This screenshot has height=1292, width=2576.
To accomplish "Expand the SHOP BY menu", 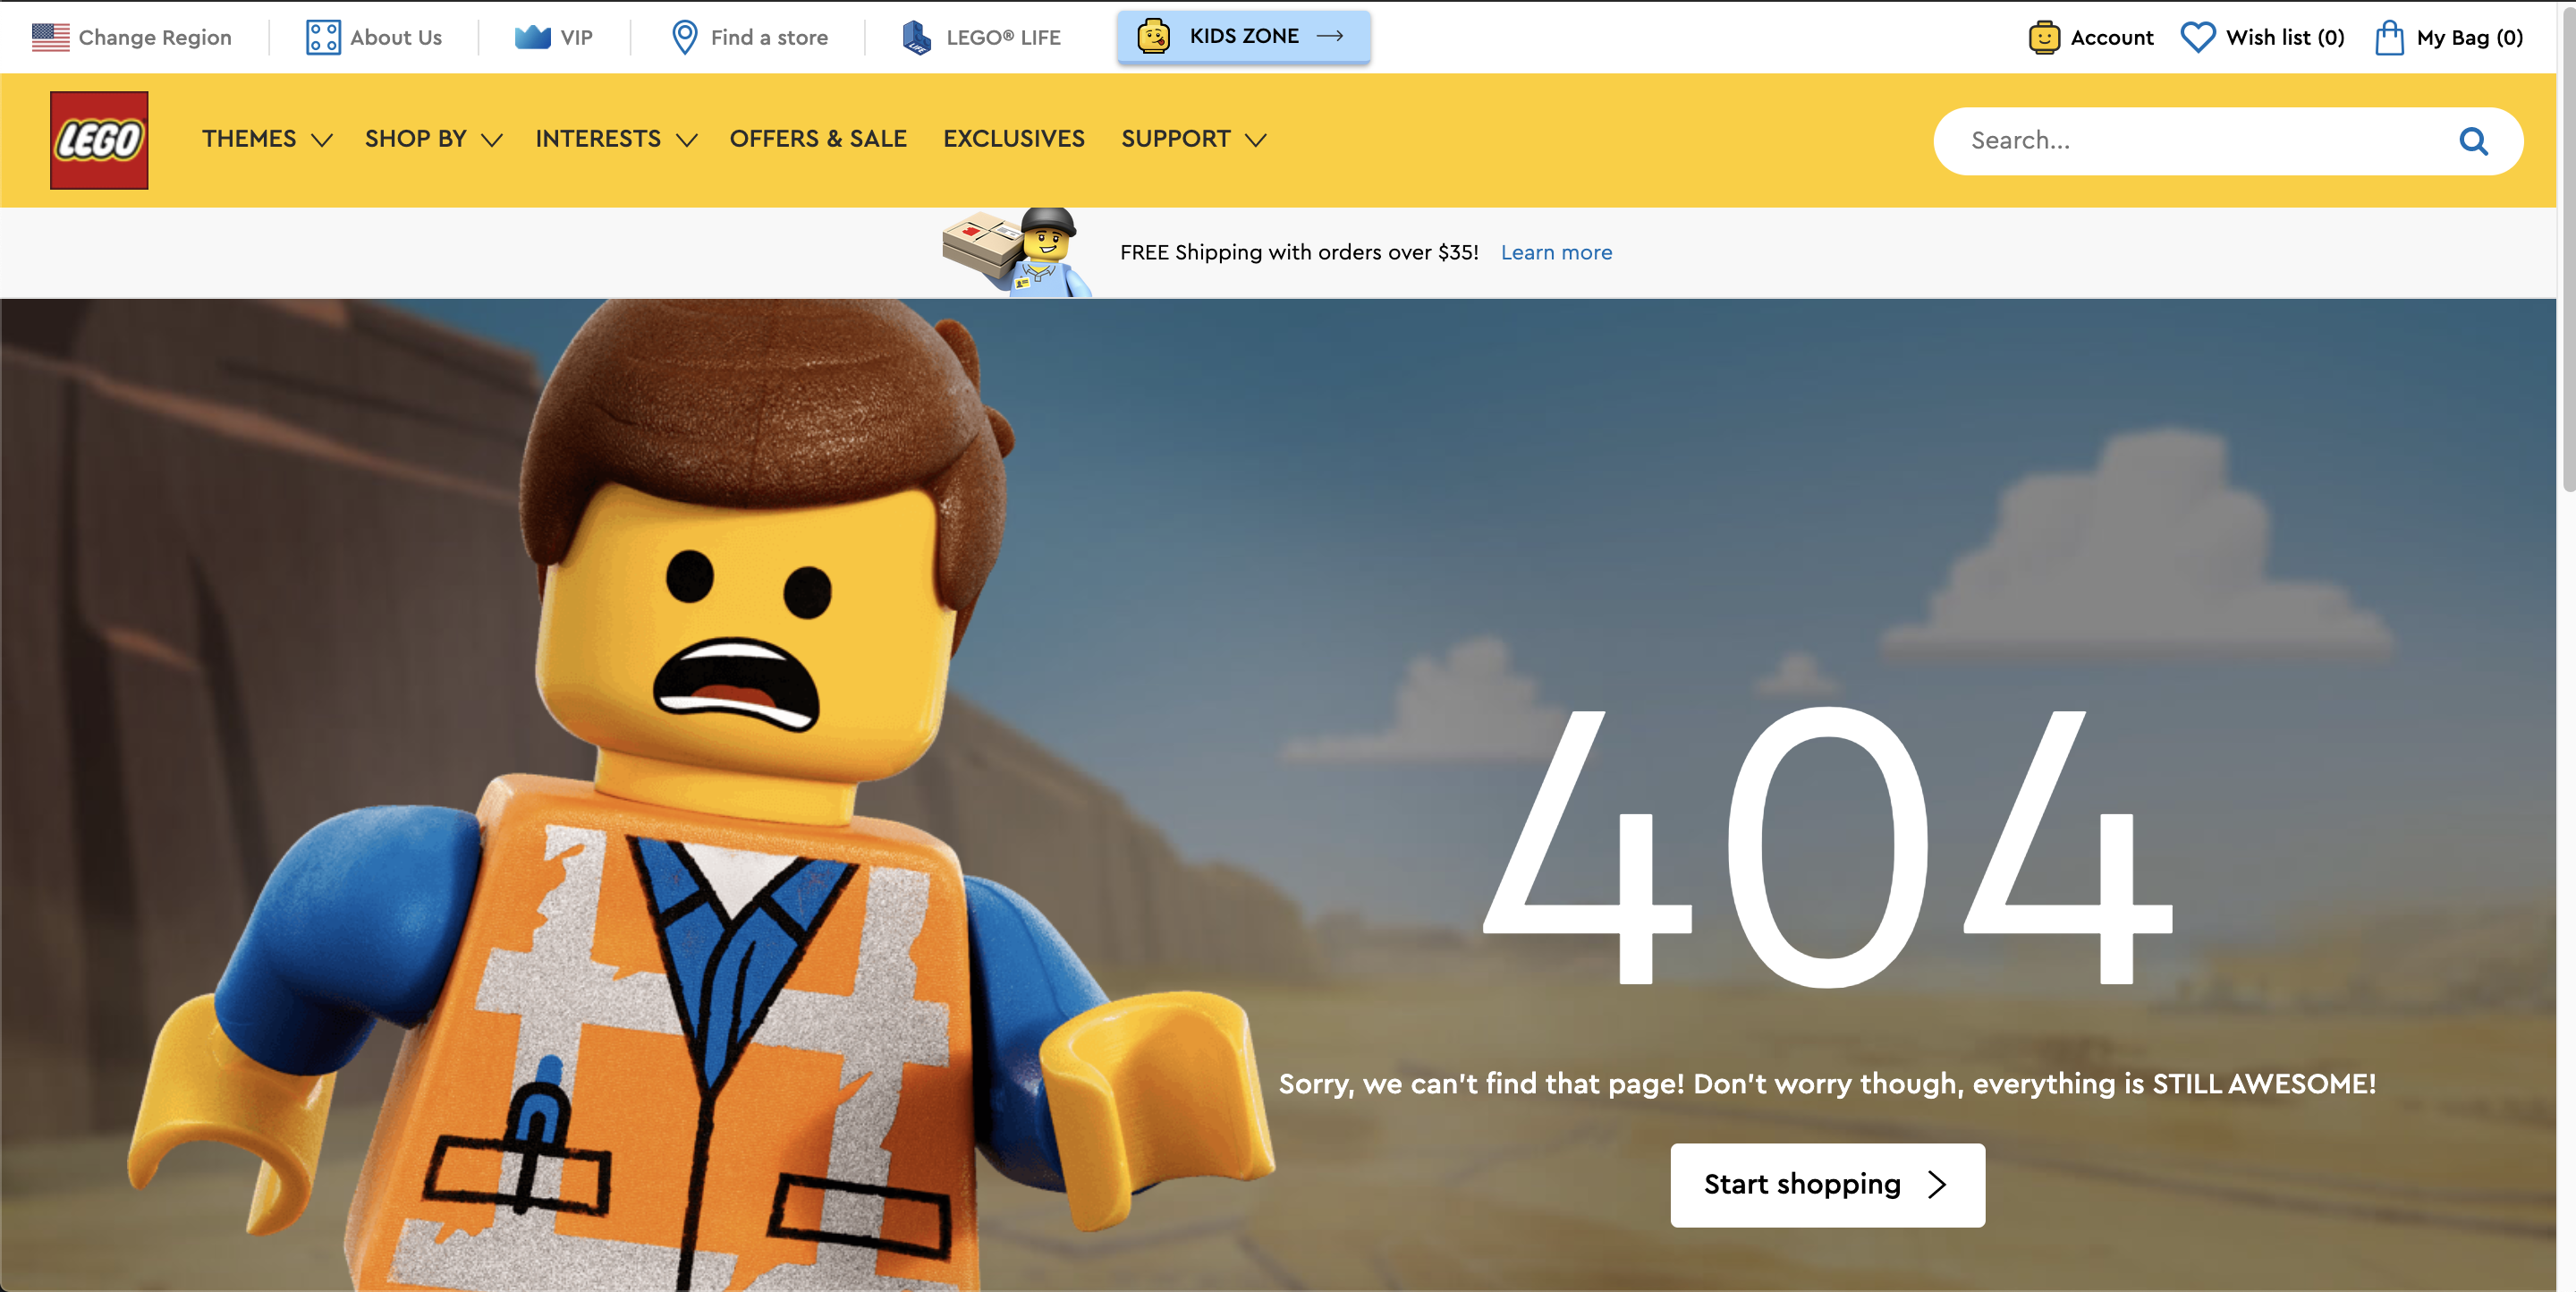I will point(433,139).
